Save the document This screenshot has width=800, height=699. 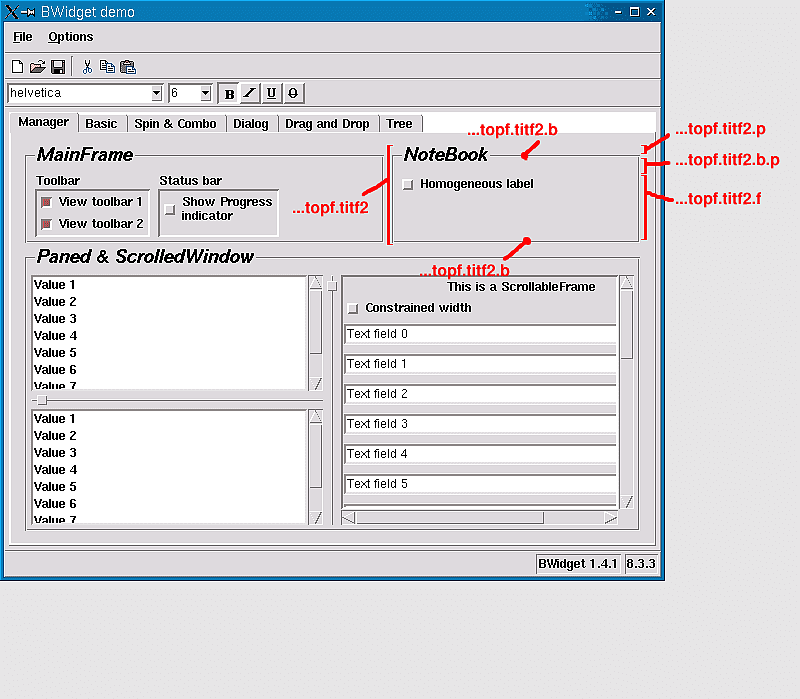tap(59, 66)
